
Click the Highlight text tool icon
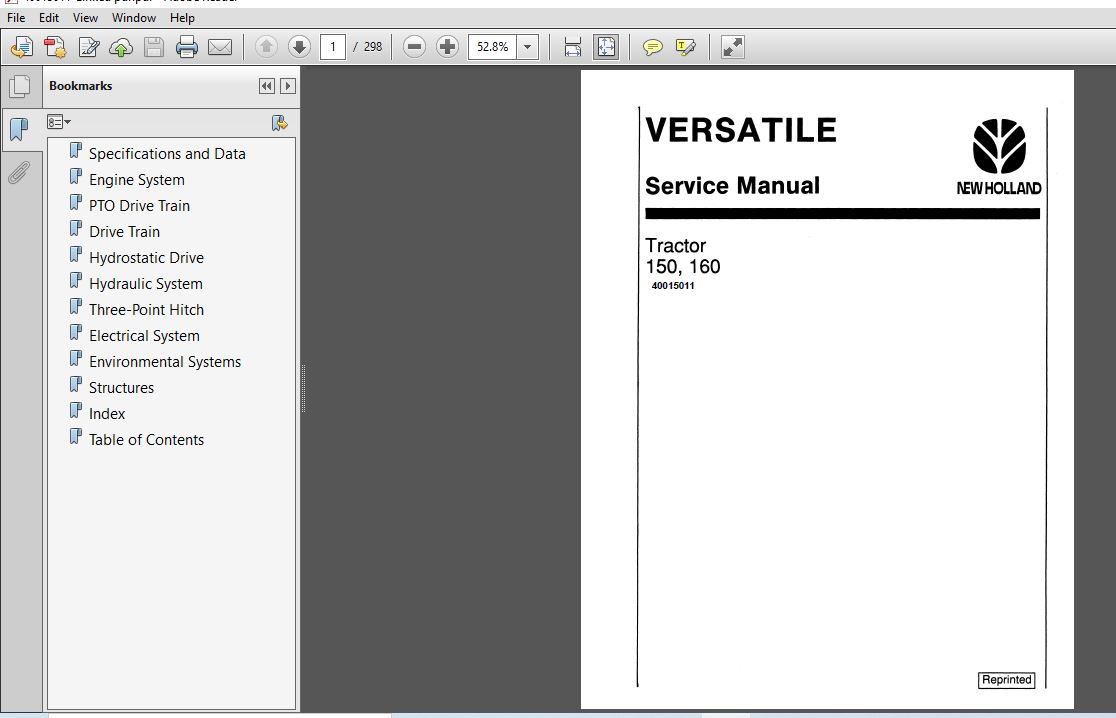[x=685, y=47]
